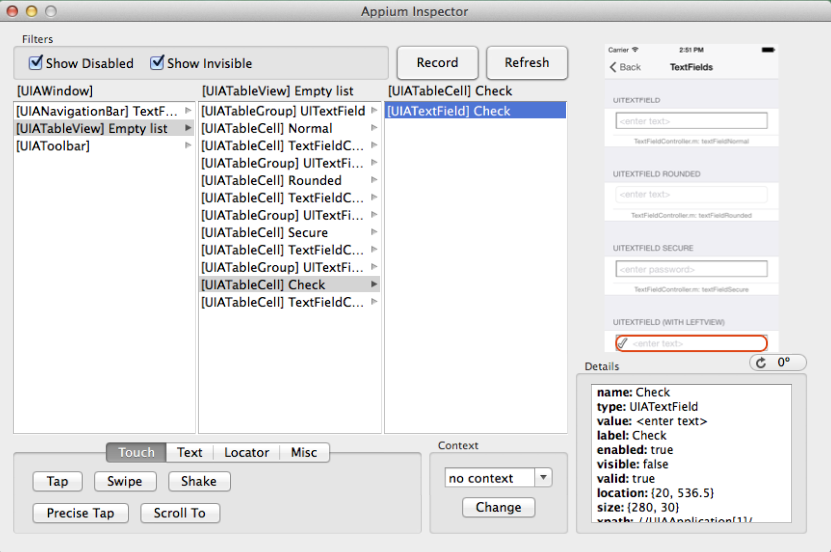Click the Change context button
This screenshot has height=552, width=831.
[x=498, y=508]
